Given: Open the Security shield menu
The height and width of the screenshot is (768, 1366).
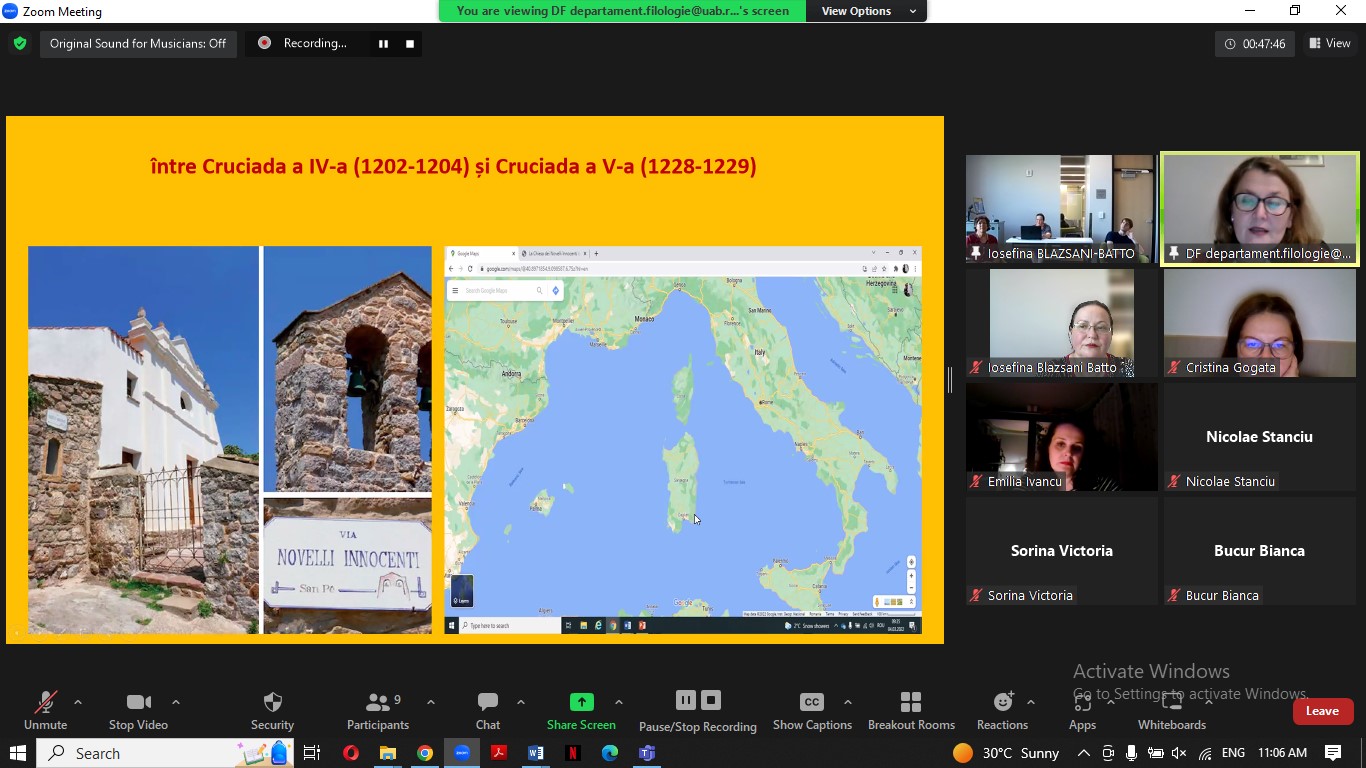Looking at the screenshot, I should (272, 711).
